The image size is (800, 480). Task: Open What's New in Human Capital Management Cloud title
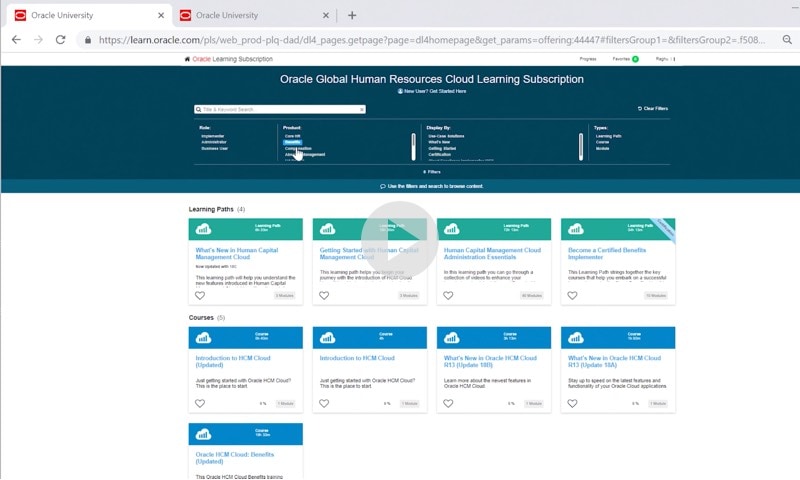[237, 254]
